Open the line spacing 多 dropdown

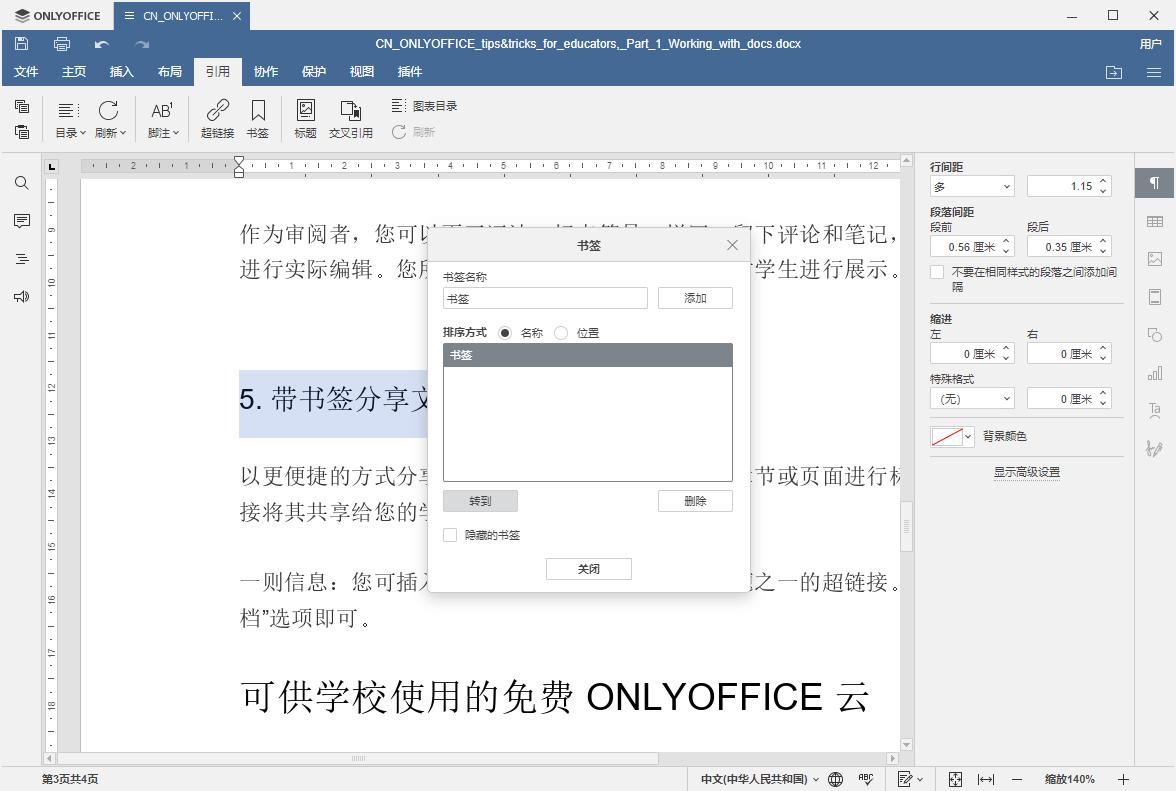pos(971,185)
